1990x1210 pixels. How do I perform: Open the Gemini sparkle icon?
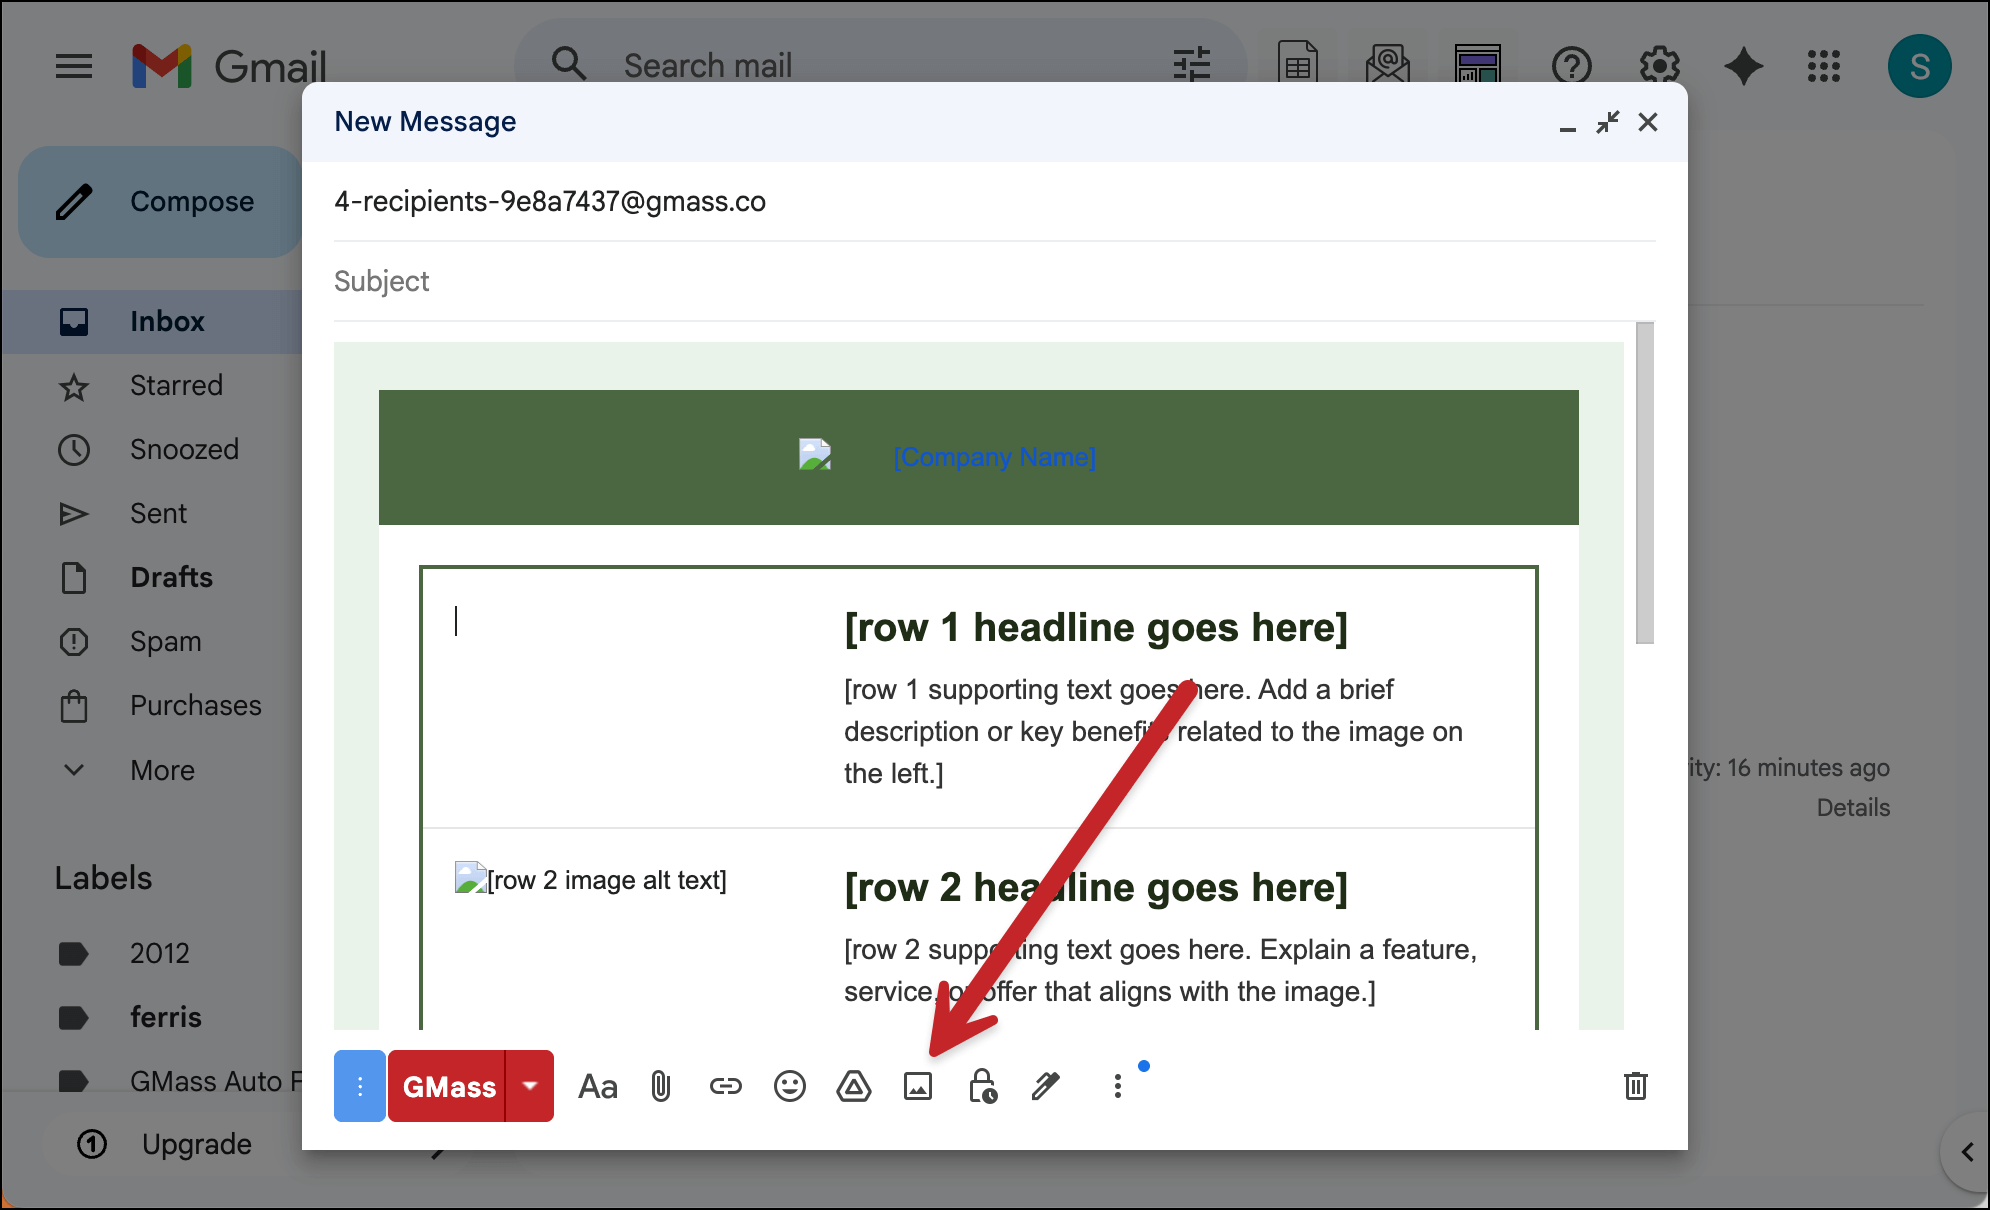[x=1743, y=66]
